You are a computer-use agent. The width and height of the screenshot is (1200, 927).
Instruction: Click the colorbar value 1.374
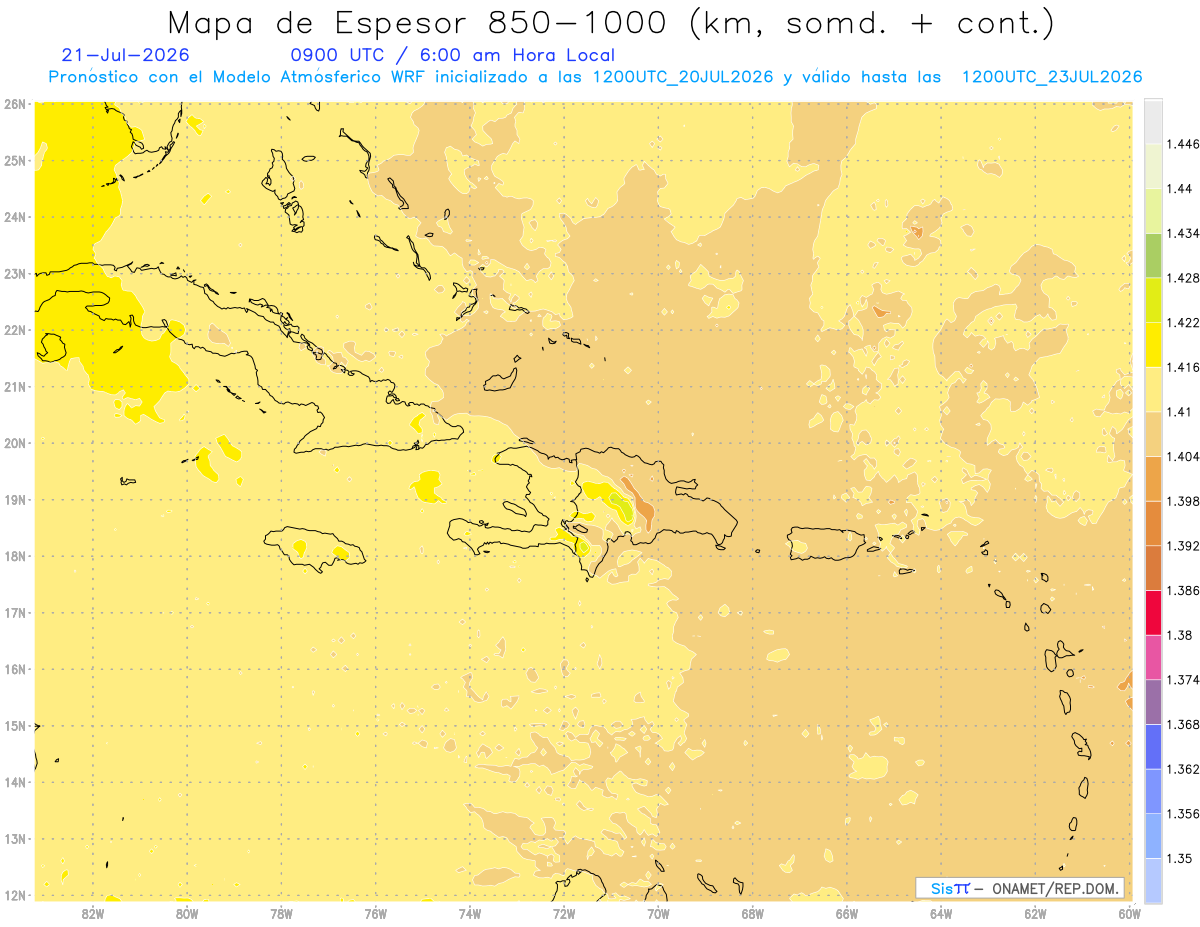click(x=1183, y=680)
